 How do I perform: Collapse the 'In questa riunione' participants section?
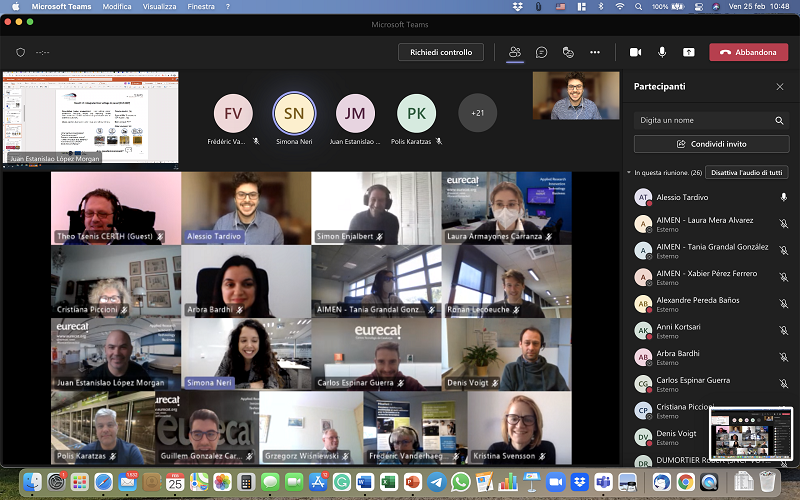[x=629, y=173]
